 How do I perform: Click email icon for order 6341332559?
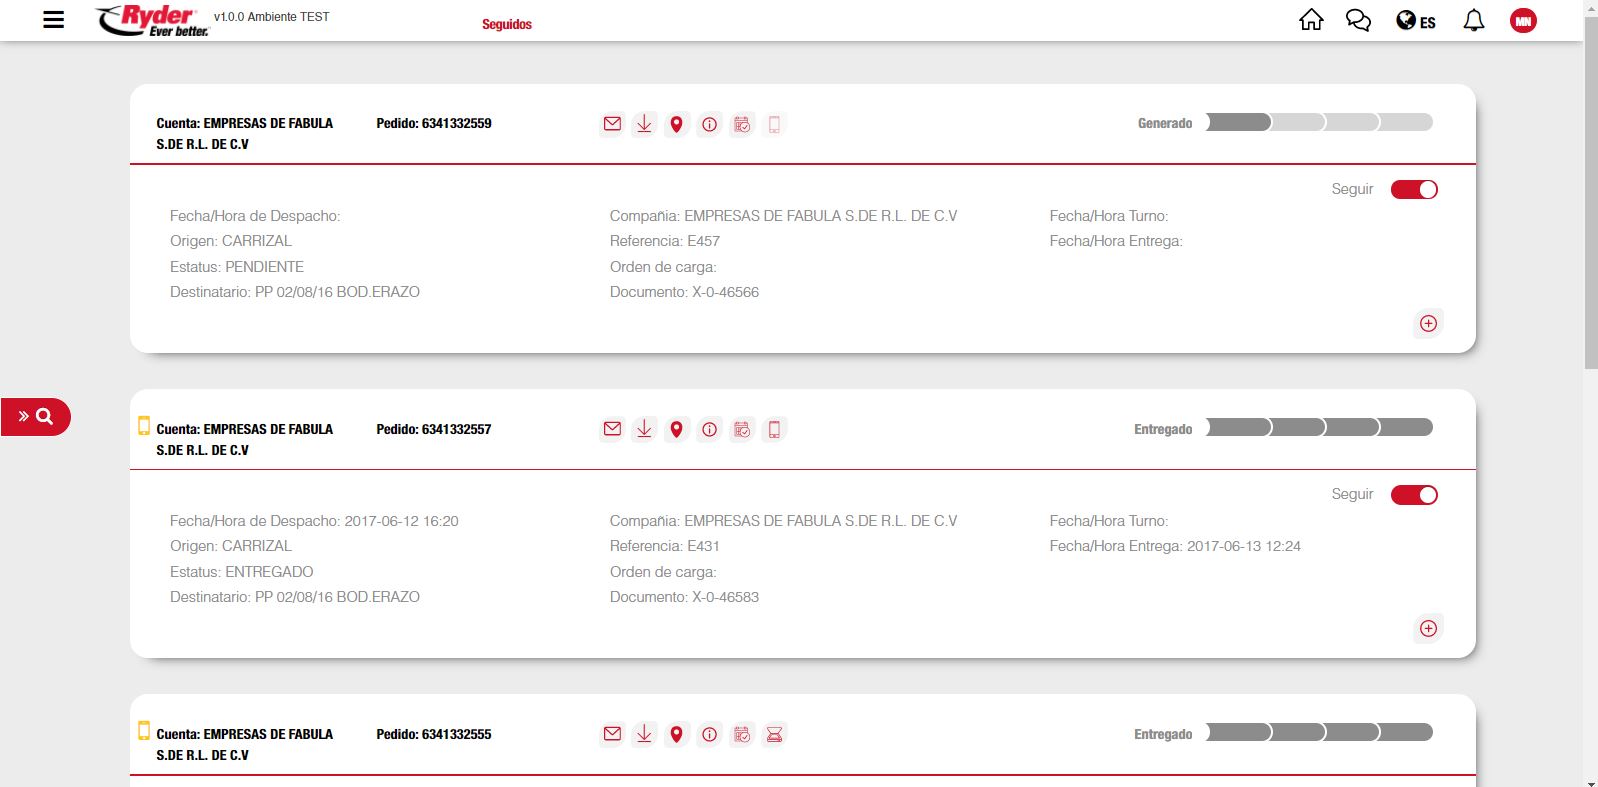coord(612,124)
